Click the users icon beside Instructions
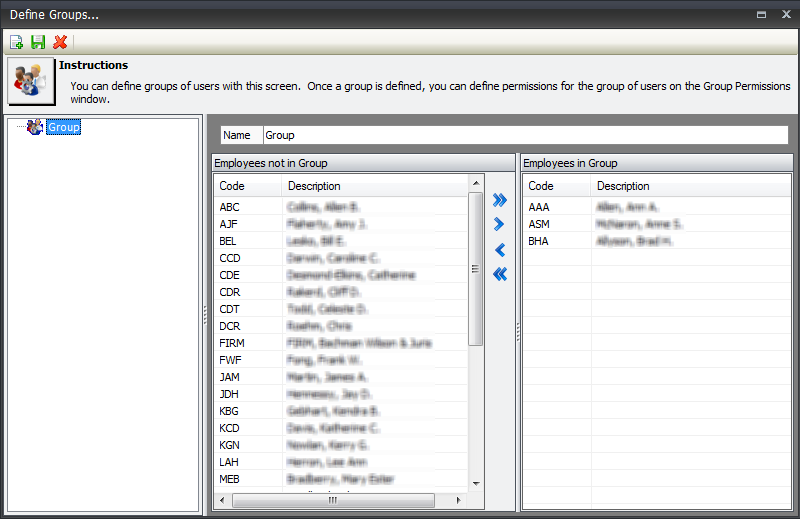 (30, 81)
